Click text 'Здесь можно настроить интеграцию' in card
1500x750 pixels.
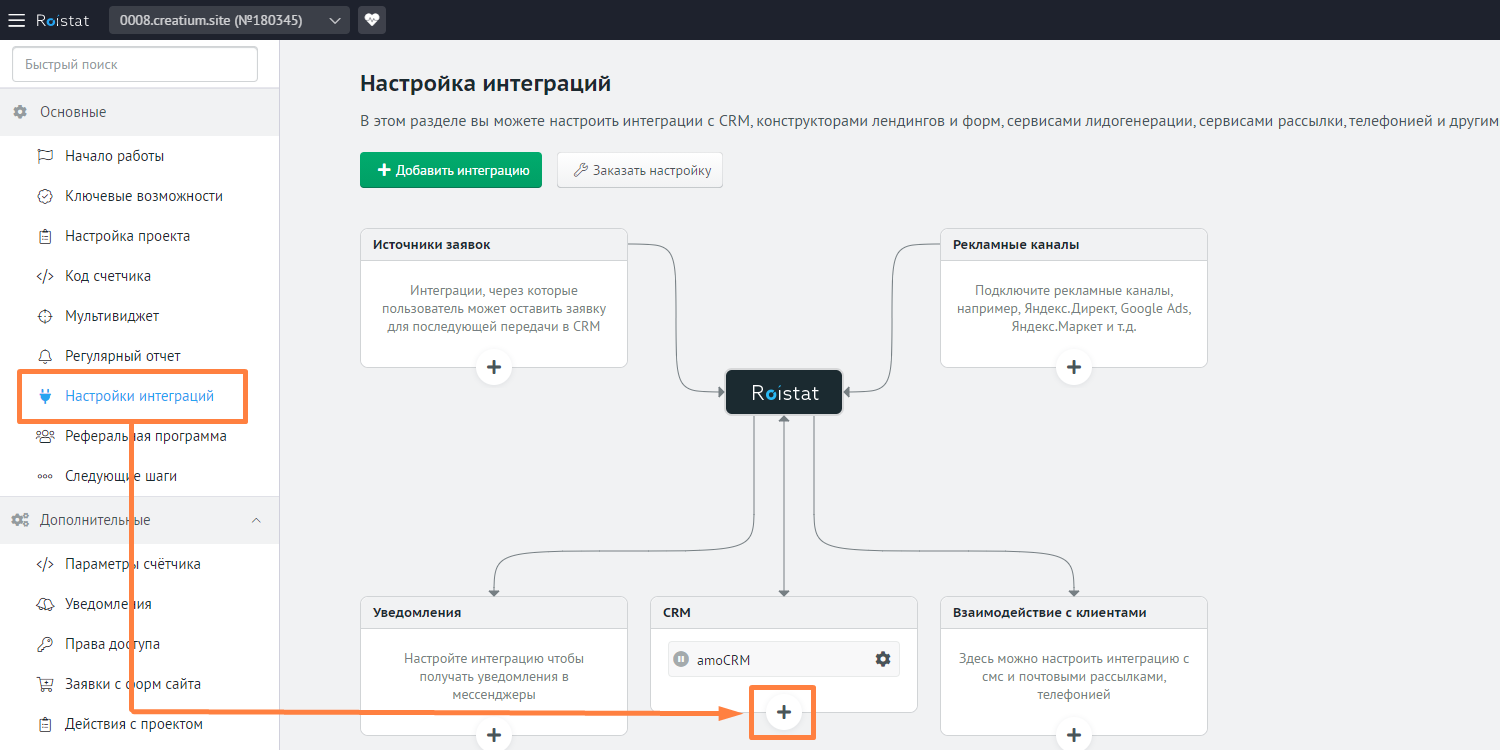pos(1074,658)
